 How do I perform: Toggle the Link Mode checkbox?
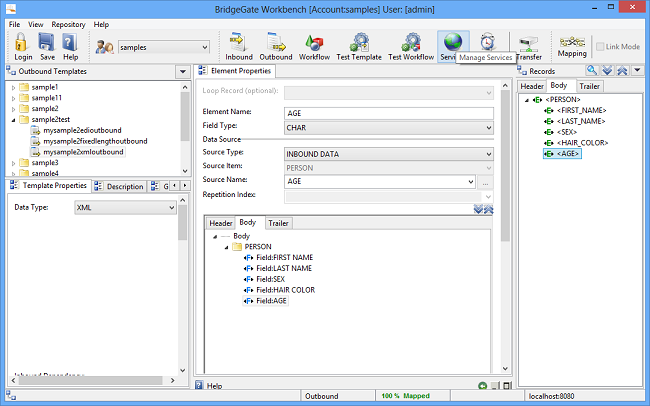click(x=600, y=47)
